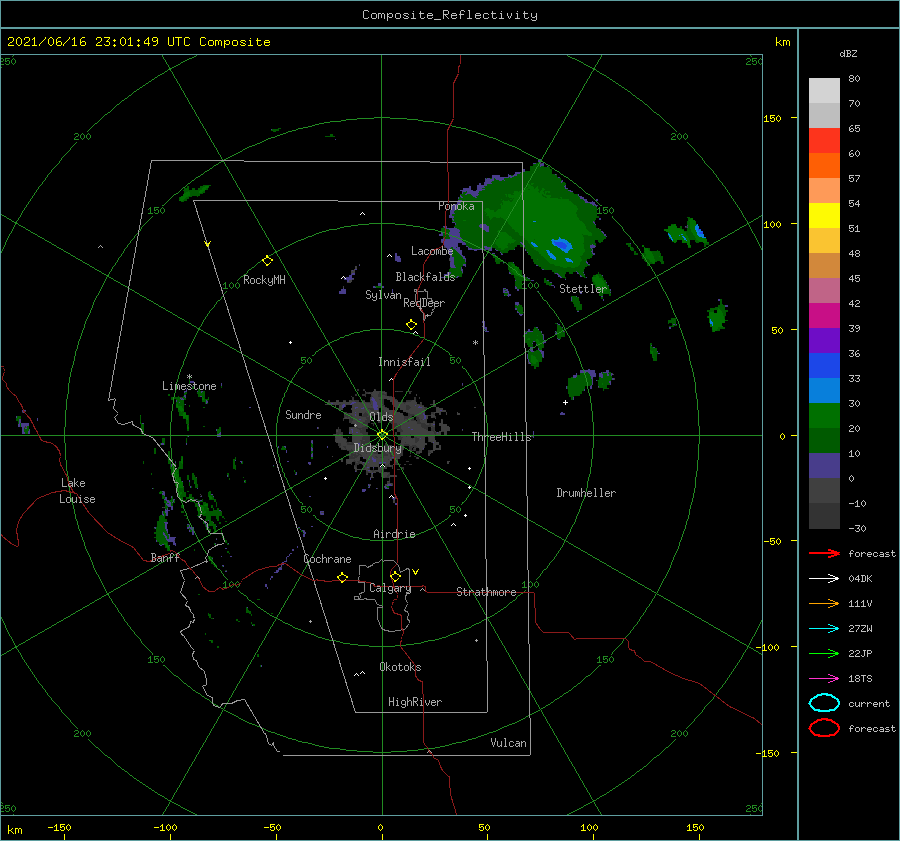Screen dimensions: 900x841
Task: Click the gray ground clutter around Olds
Action: point(390,431)
